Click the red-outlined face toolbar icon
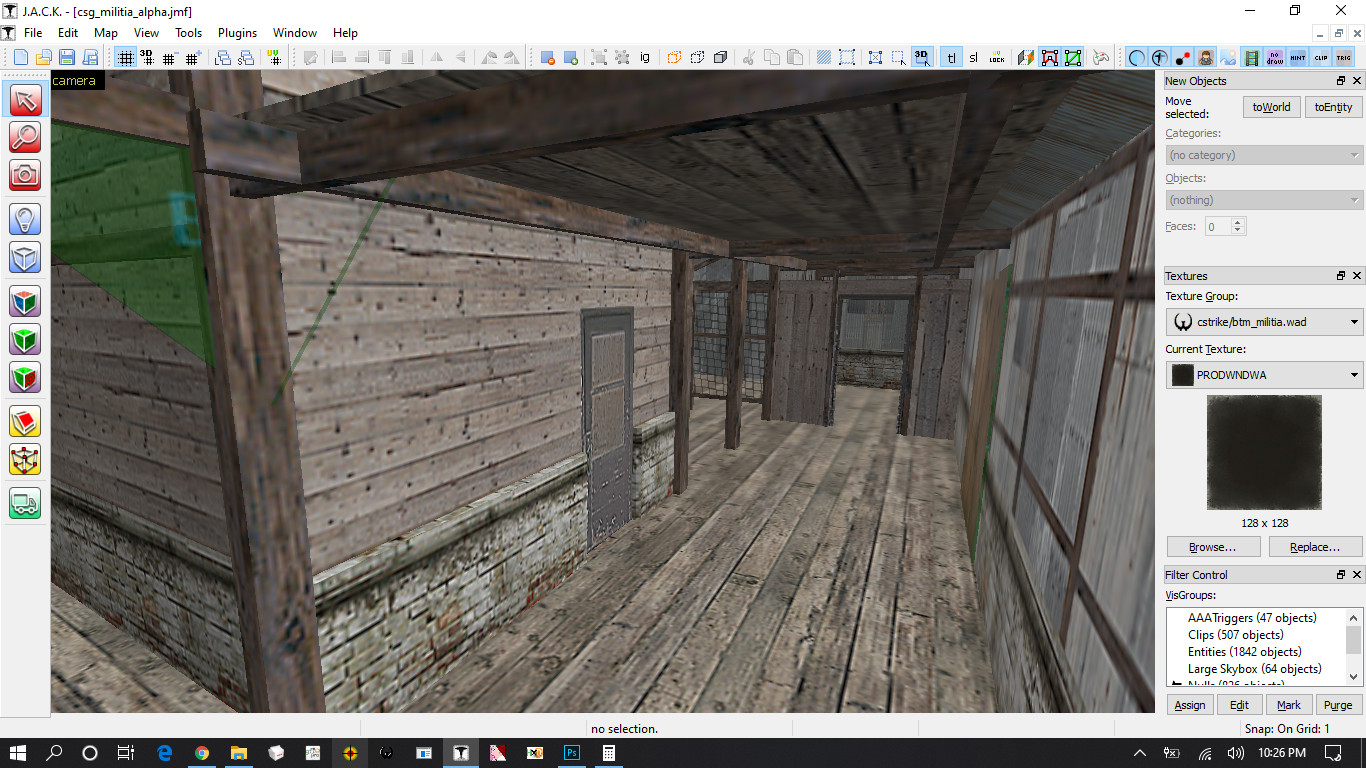The image size is (1366, 768). pyautogui.click(x=1049, y=57)
